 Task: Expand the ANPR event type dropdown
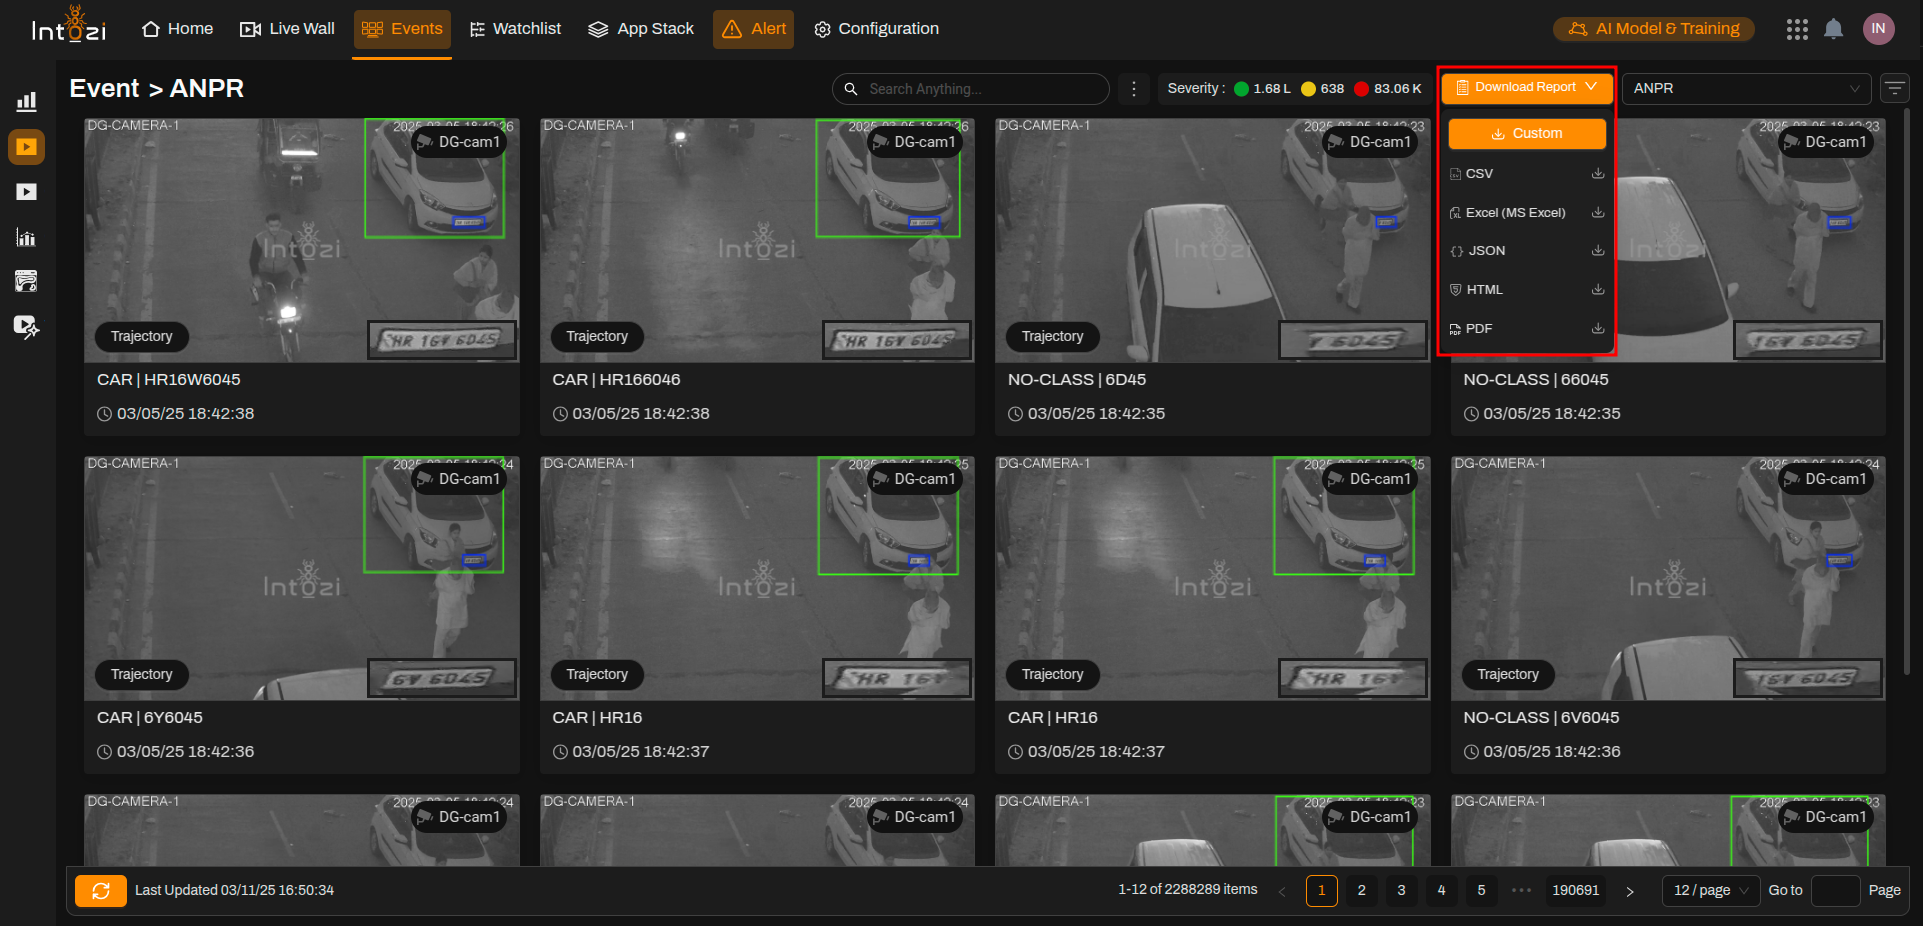[x=1745, y=88]
